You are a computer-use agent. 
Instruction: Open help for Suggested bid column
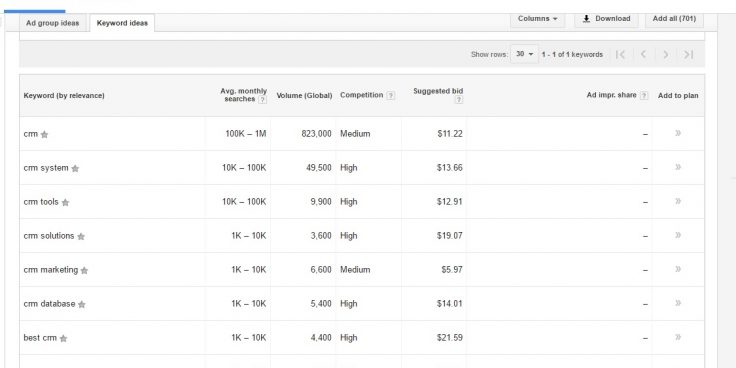(459, 100)
